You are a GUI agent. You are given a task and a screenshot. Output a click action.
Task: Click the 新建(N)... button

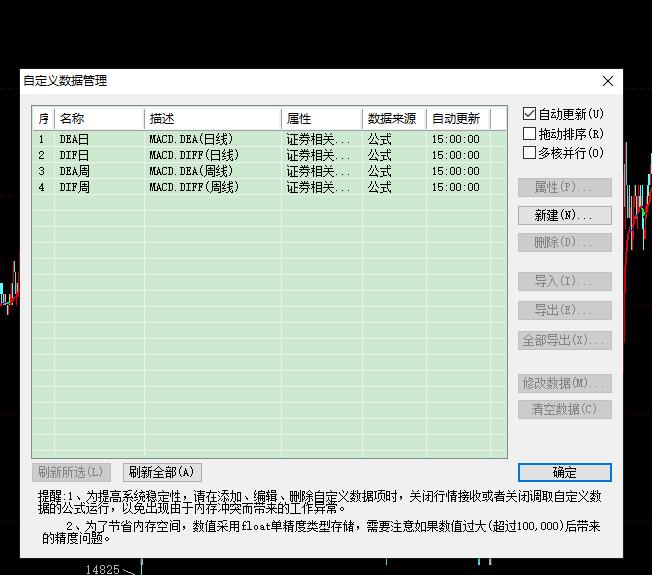click(564, 215)
